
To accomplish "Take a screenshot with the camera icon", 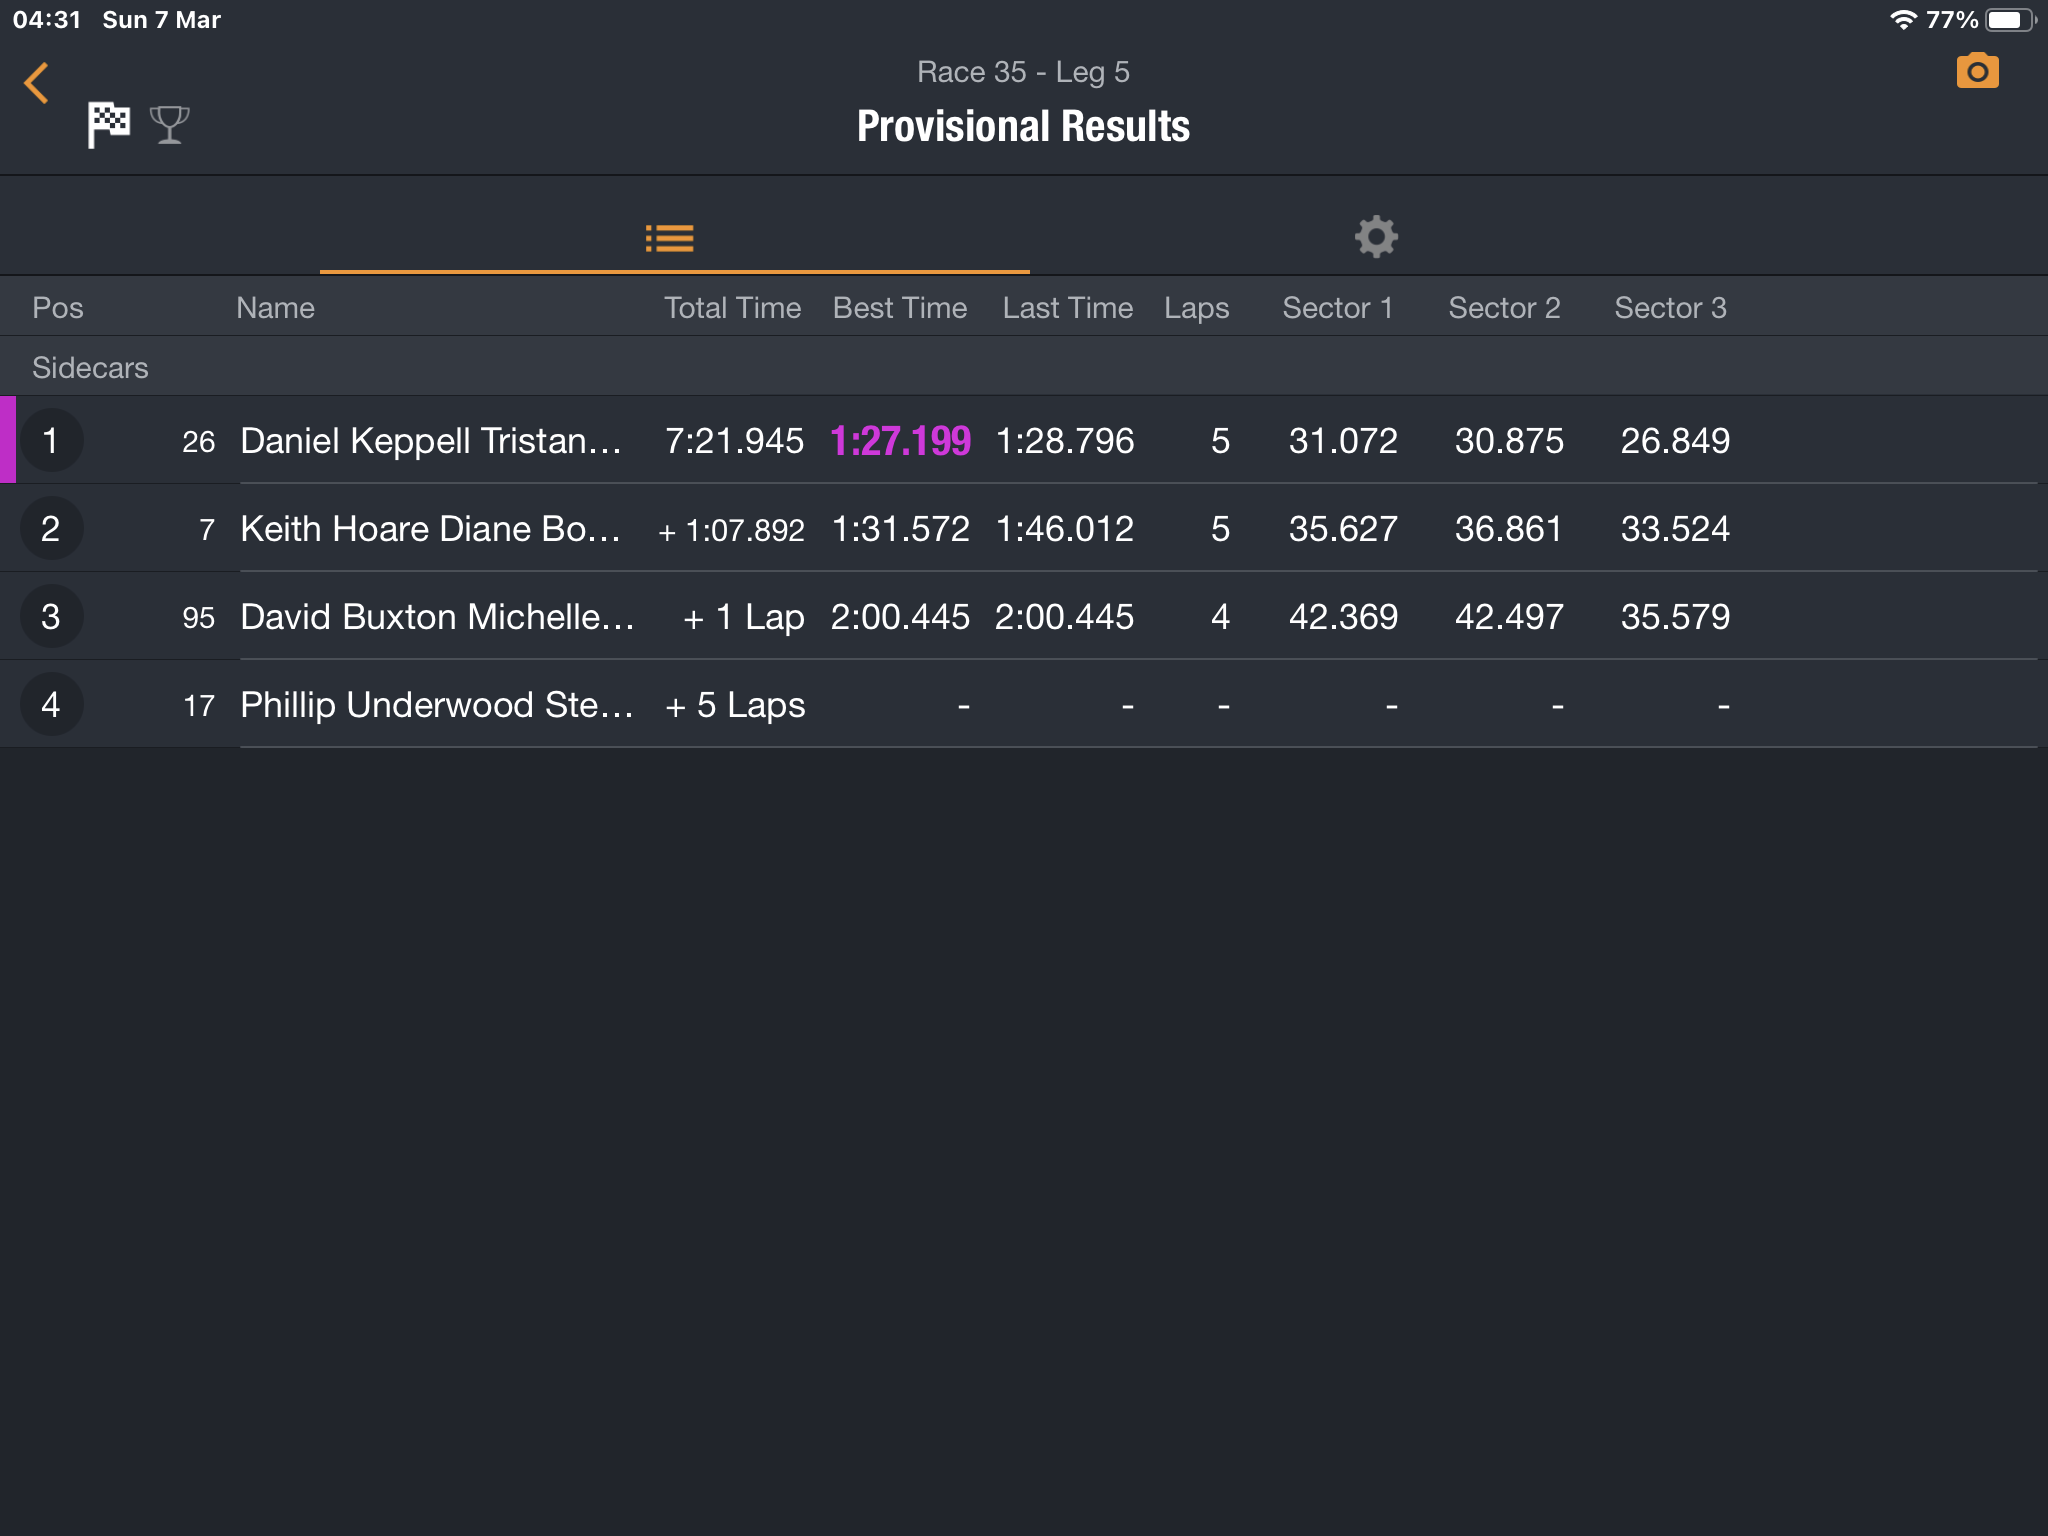I will pyautogui.click(x=1977, y=71).
